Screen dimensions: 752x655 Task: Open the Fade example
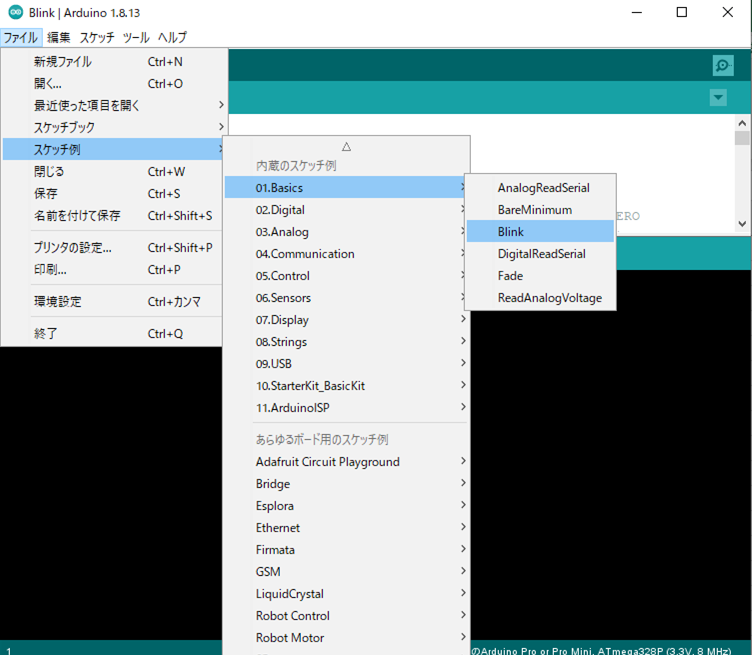click(x=540, y=276)
